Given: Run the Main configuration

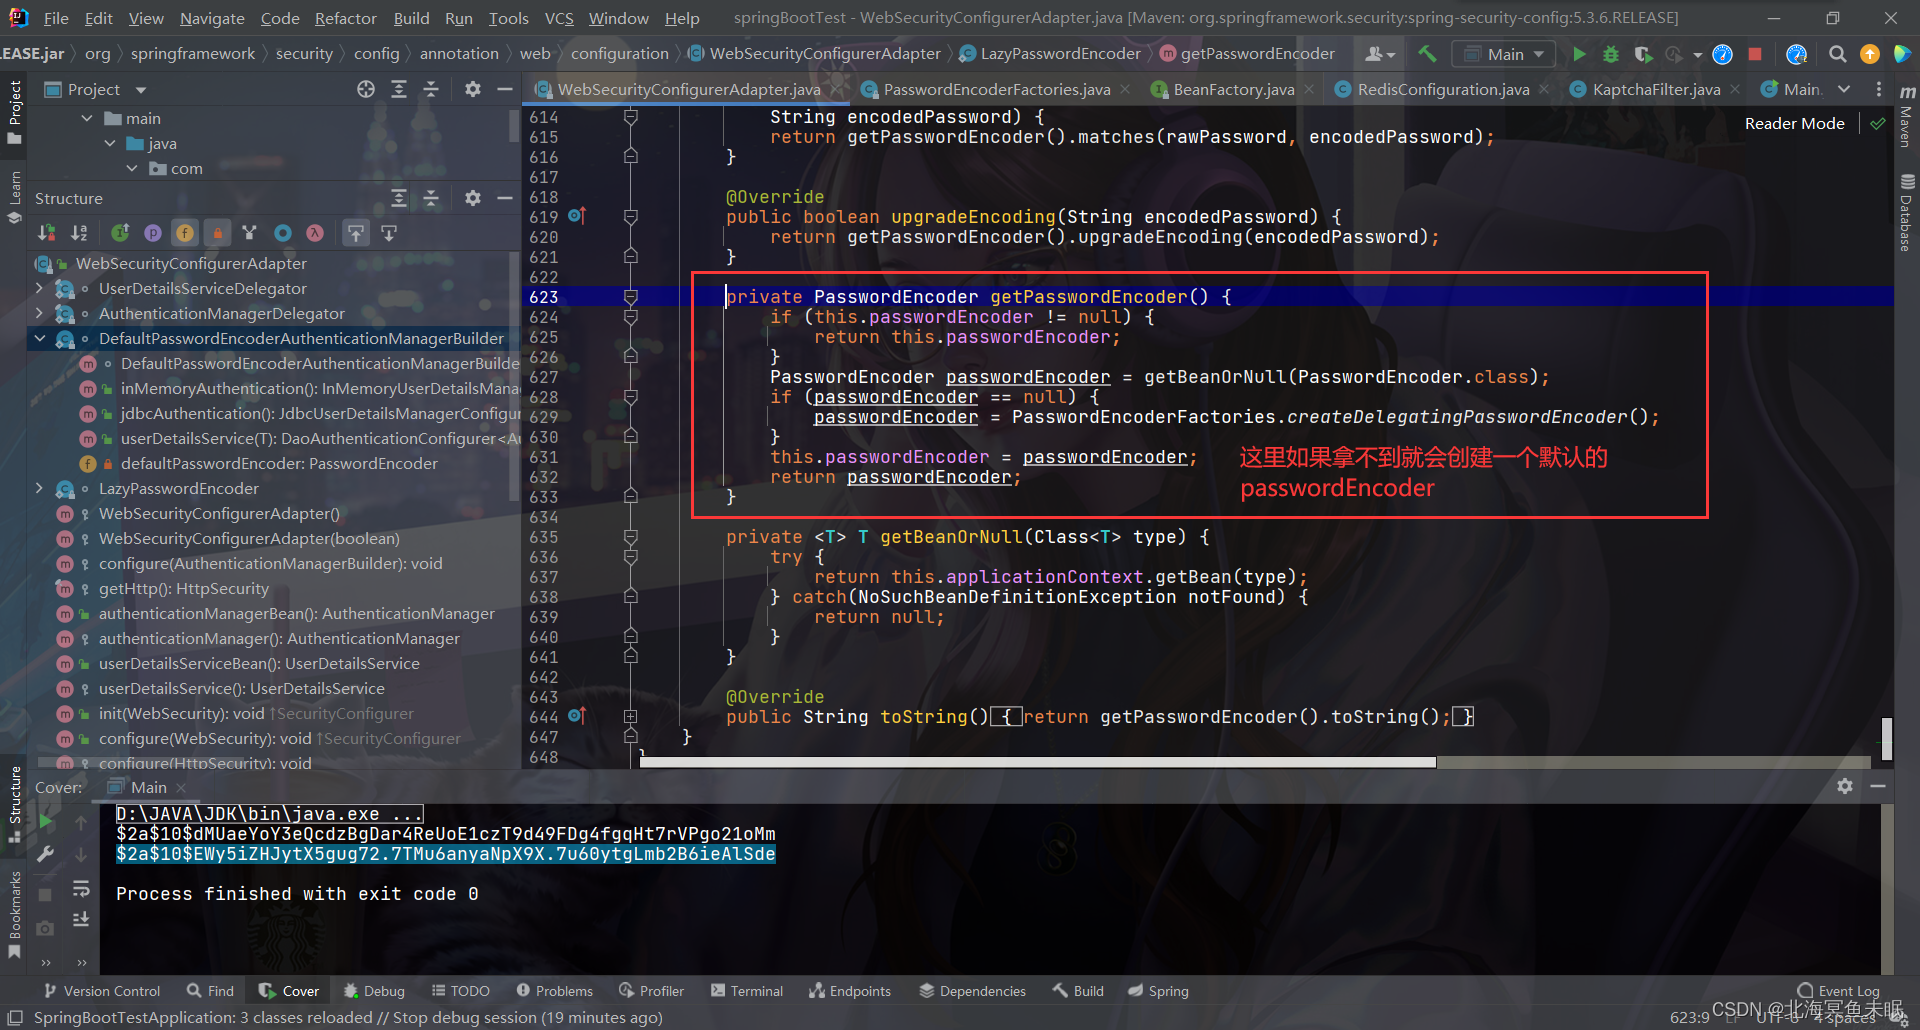Looking at the screenshot, I should (1579, 54).
